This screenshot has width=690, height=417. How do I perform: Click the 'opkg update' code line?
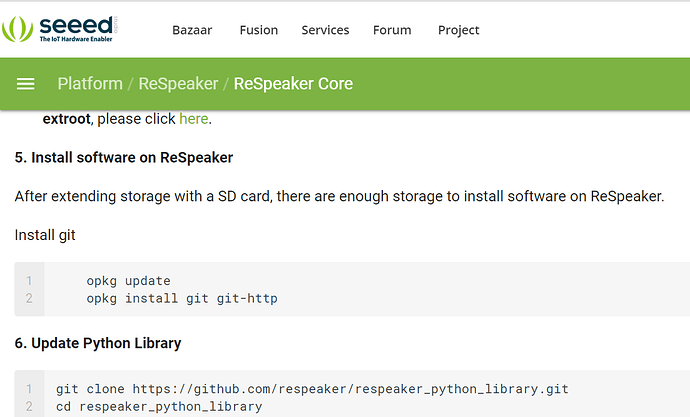click(128, 281)
